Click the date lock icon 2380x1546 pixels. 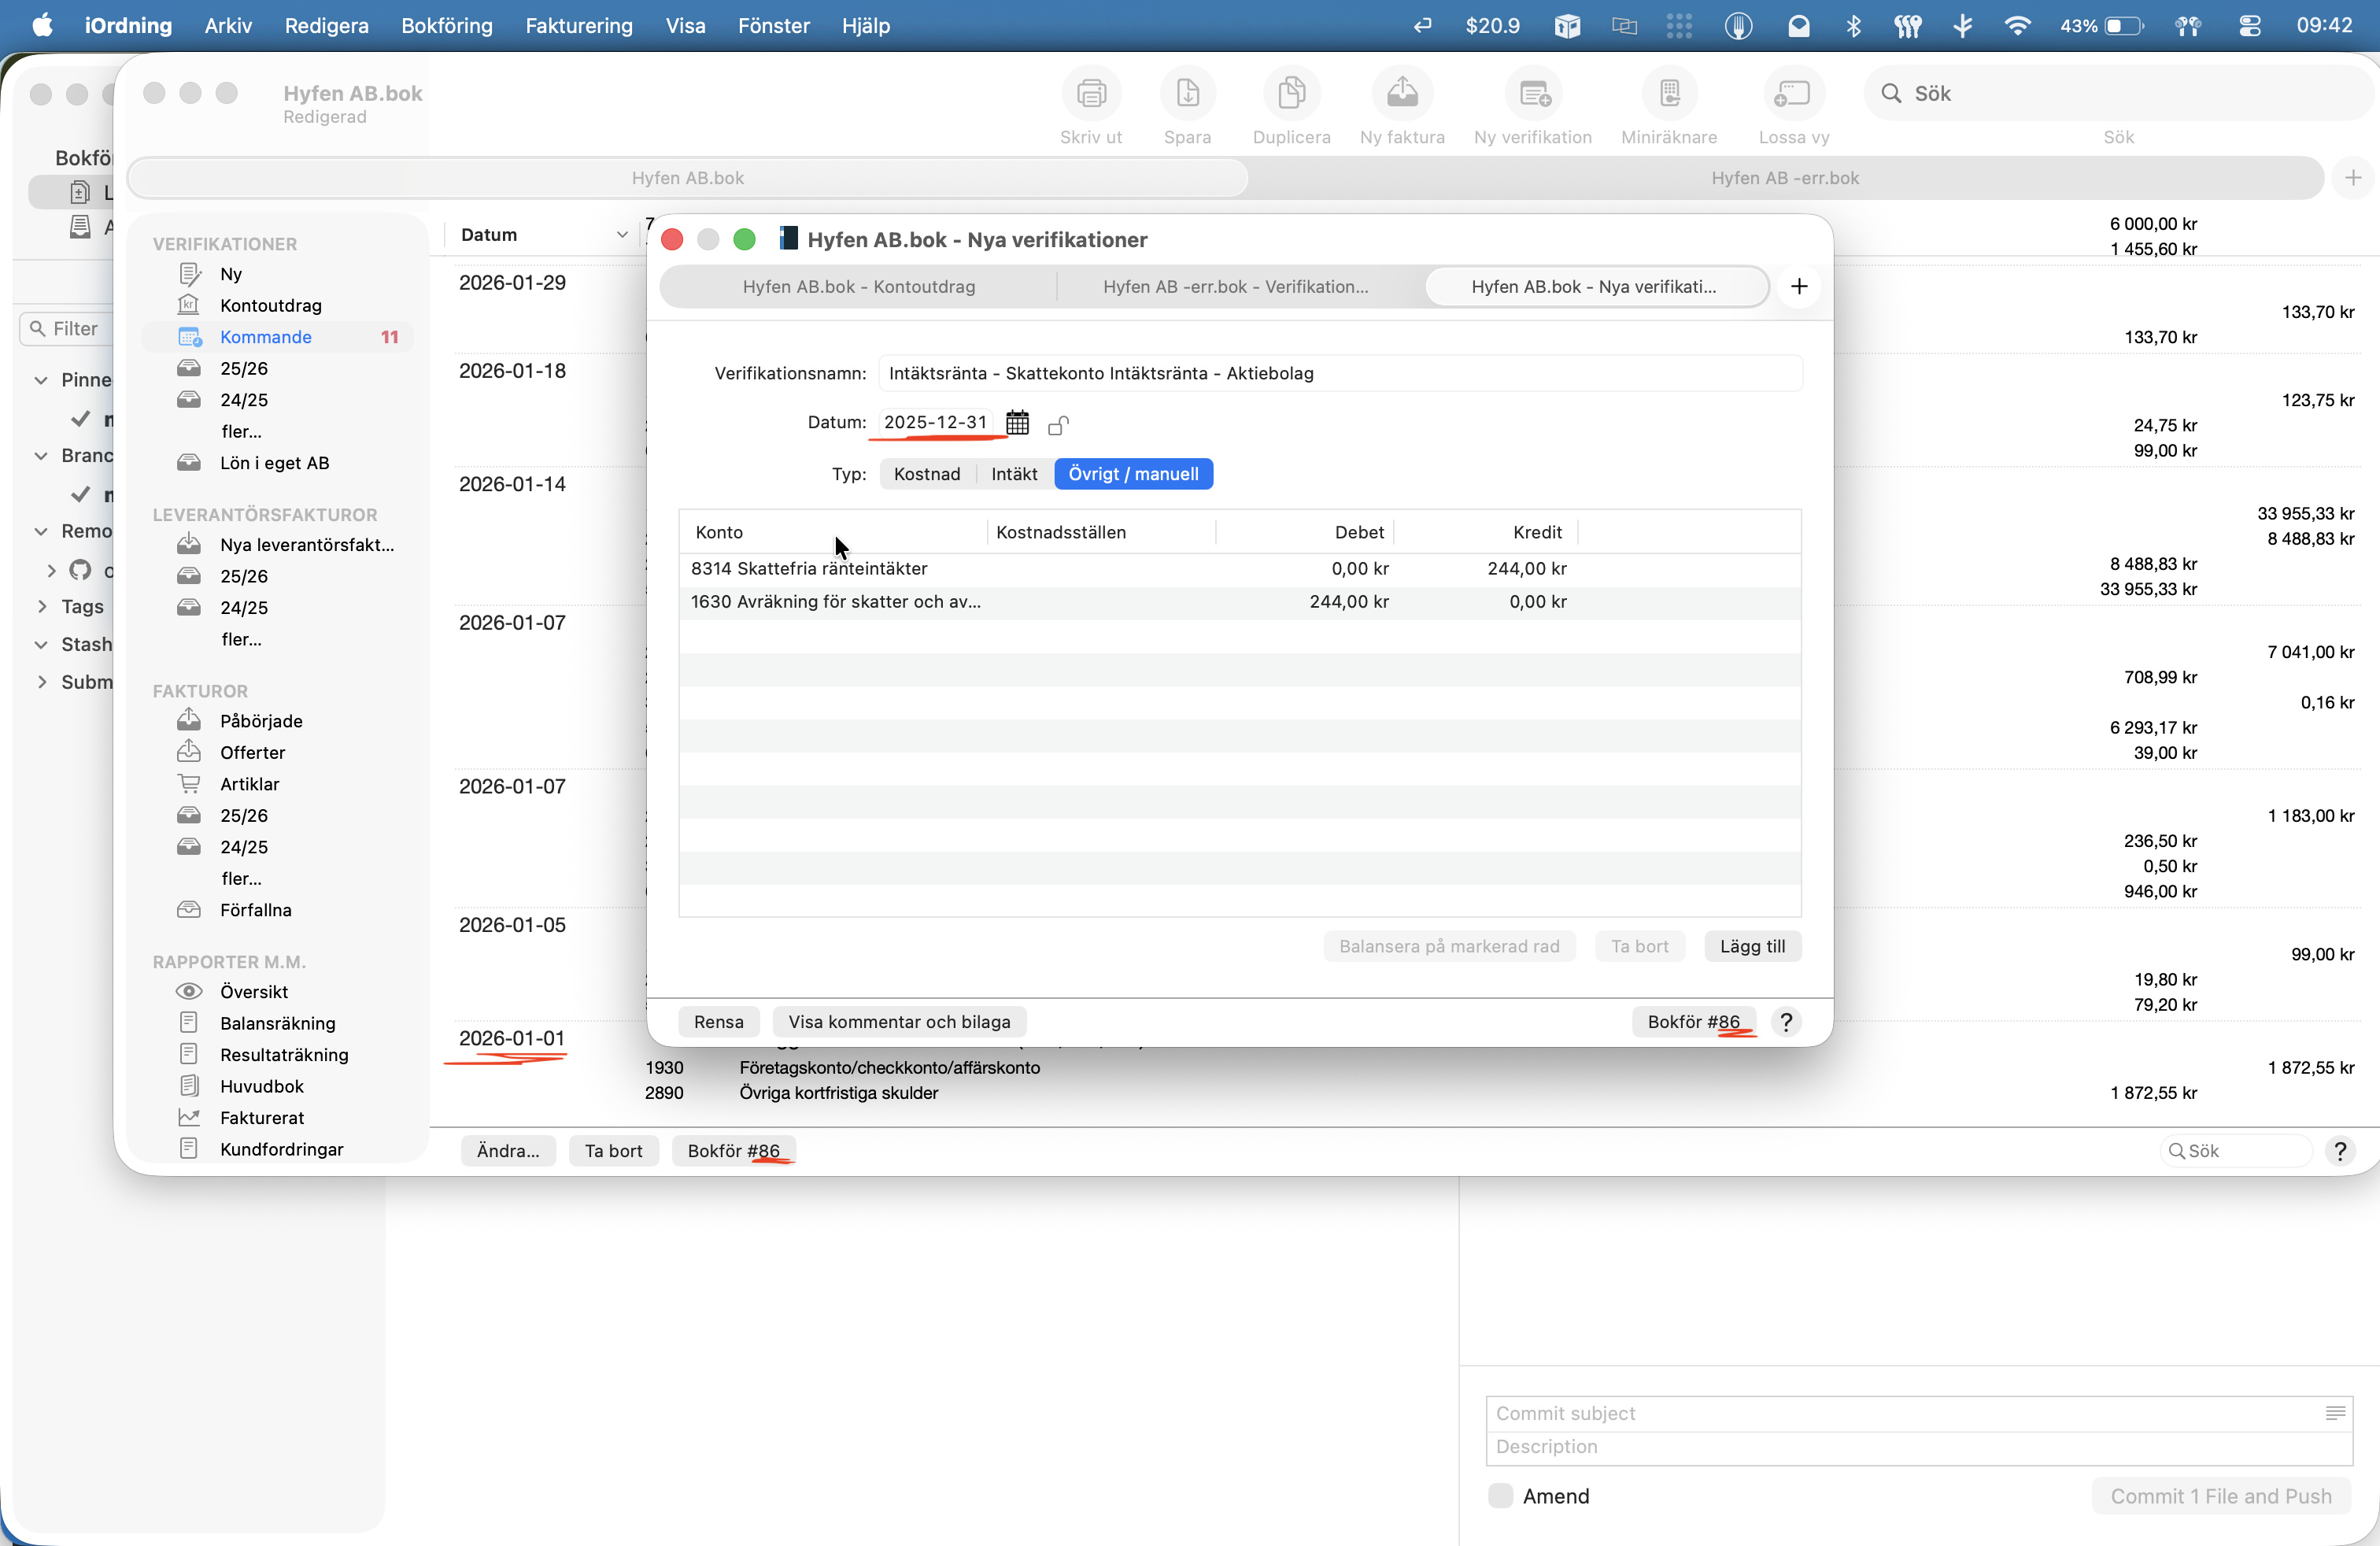click(x=1057, y=425)
